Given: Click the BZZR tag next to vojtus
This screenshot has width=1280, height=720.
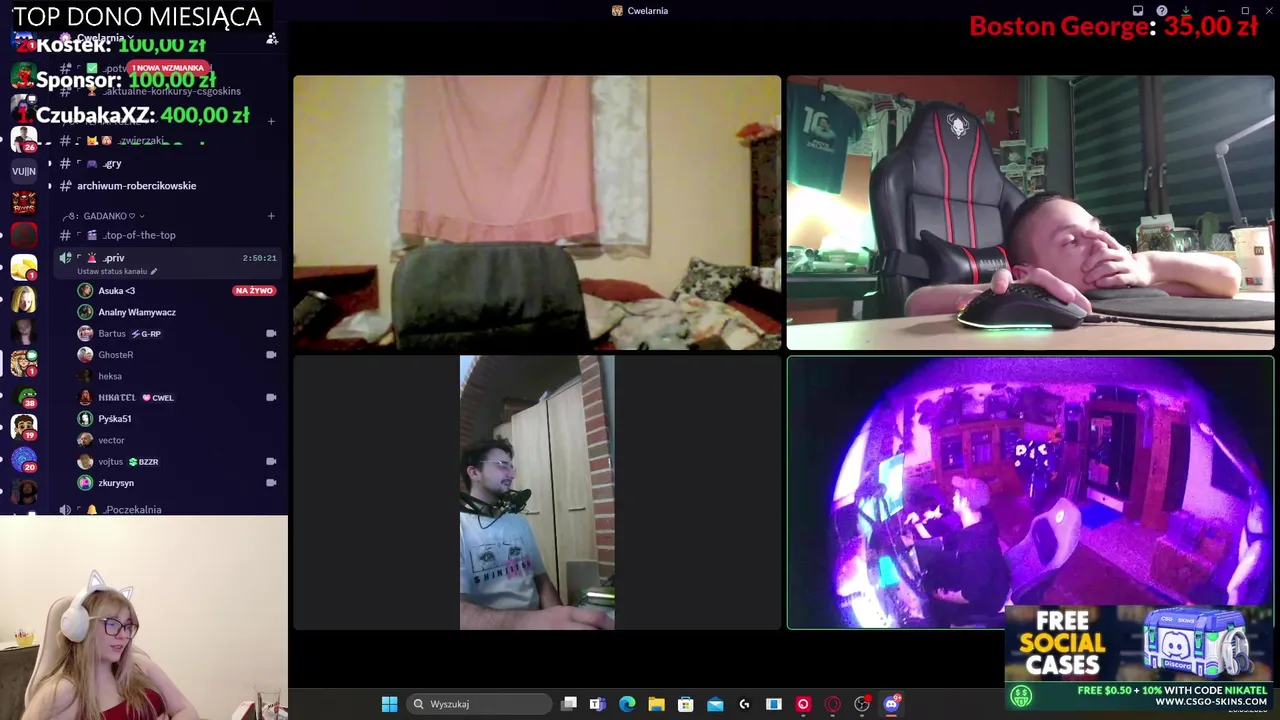Looking at the screenshot, I should pos(144,462).
